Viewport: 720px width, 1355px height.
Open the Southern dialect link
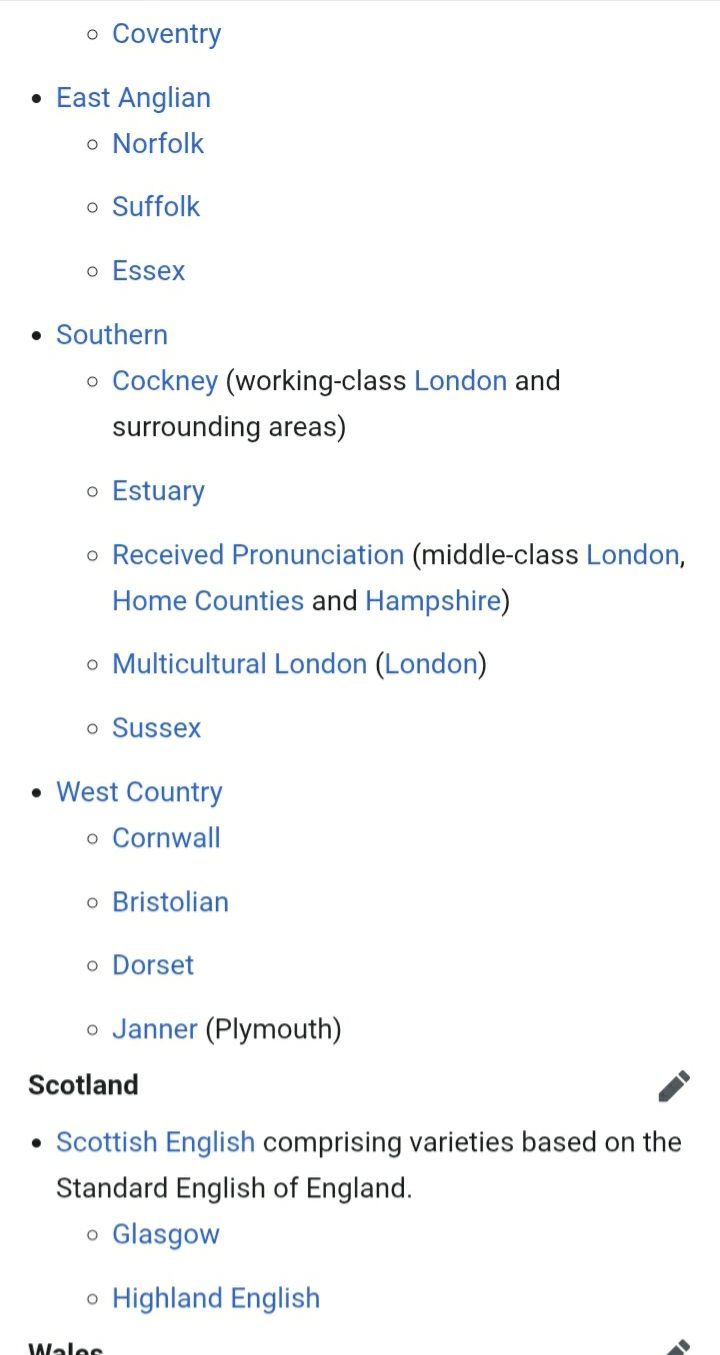tap(112, 335)
